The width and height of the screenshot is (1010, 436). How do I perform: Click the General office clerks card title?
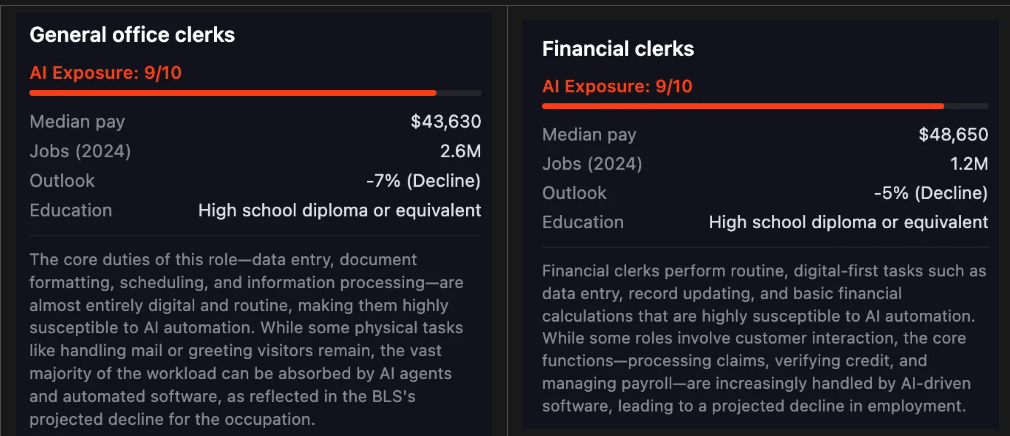pyautogui.click(x=132, y=35)
